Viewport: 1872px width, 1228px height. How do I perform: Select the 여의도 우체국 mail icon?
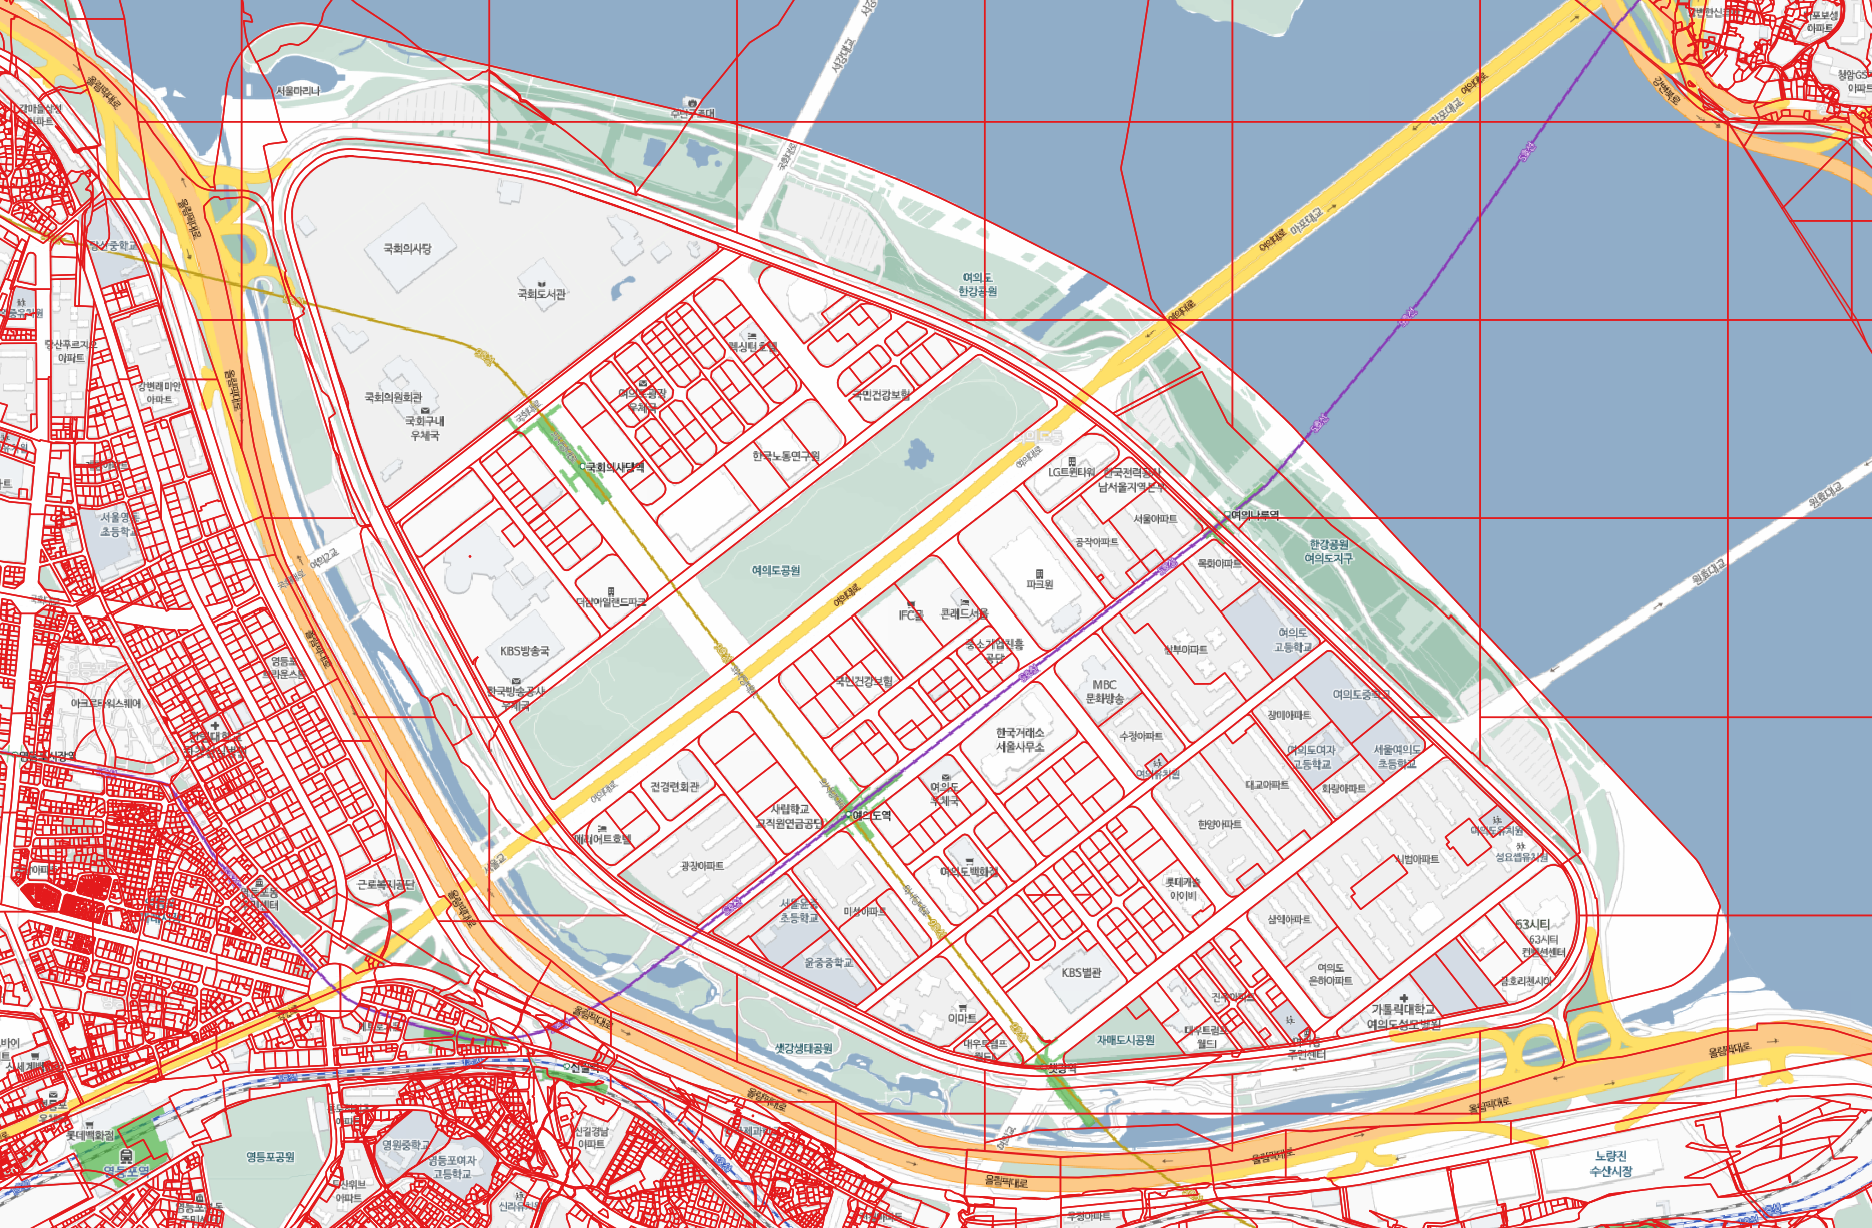click(946, 777)
